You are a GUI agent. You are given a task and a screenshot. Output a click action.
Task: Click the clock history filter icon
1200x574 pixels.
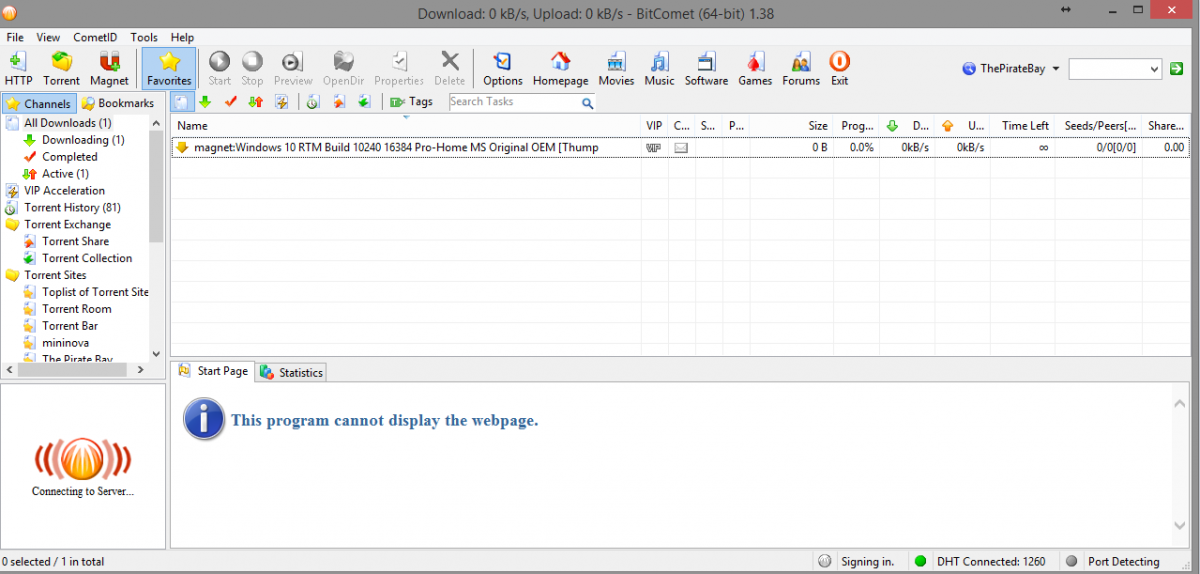[313, 102]
